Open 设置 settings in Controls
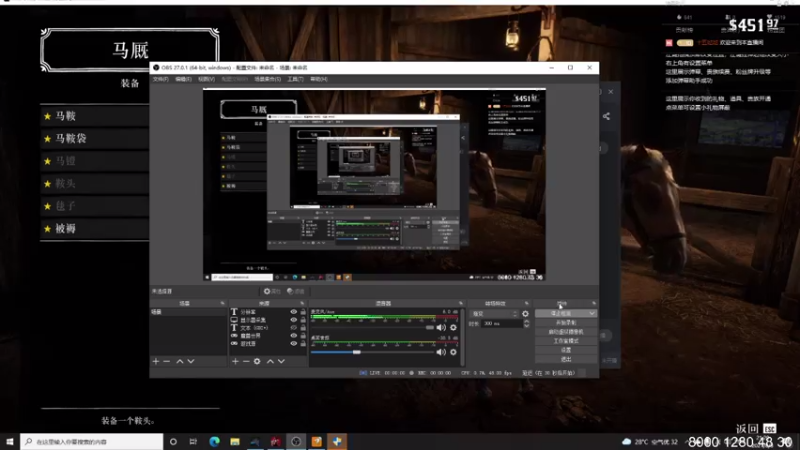800x450 pixels. click(566, 350)
